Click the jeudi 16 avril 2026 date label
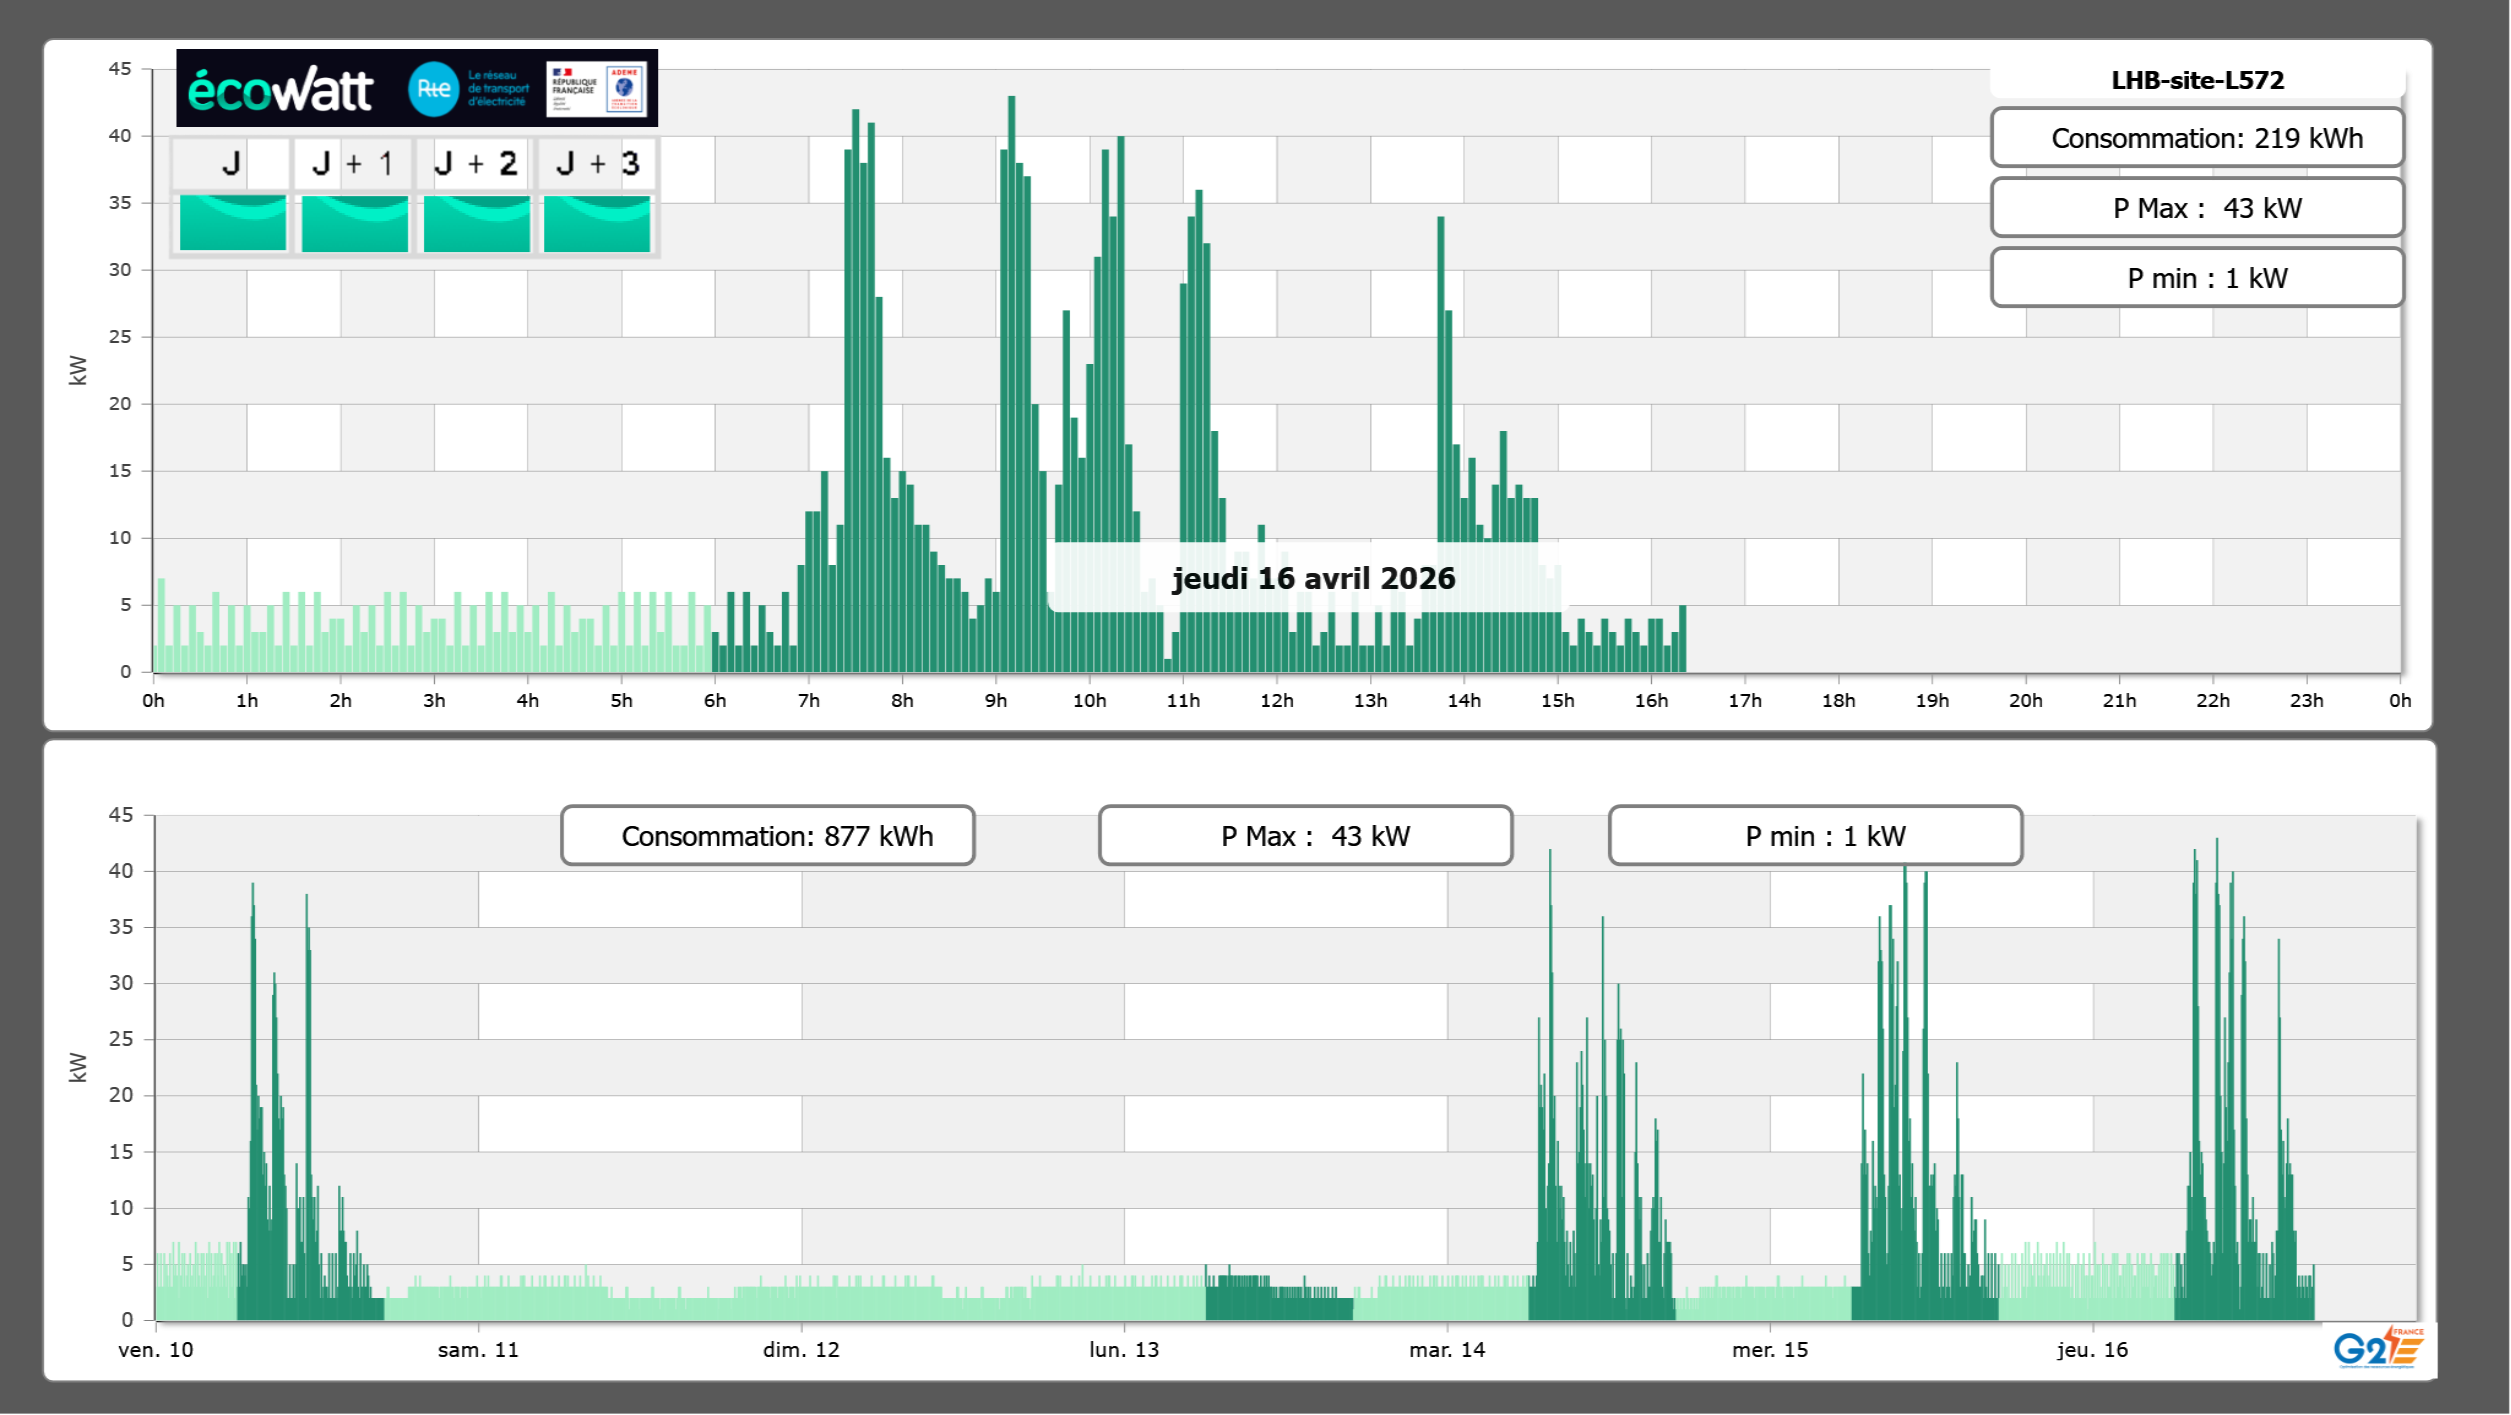The width and height of the screenshot is (2511, 1415). [x=1313, y=578]
